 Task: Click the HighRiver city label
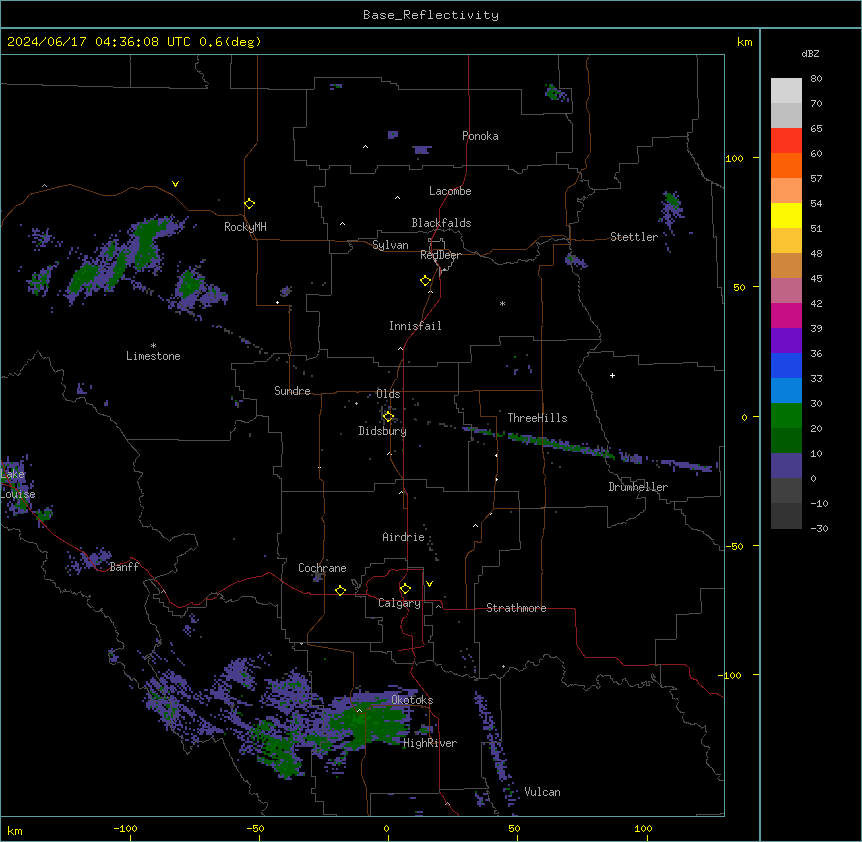pyautogui.click(x=430, y=743)
